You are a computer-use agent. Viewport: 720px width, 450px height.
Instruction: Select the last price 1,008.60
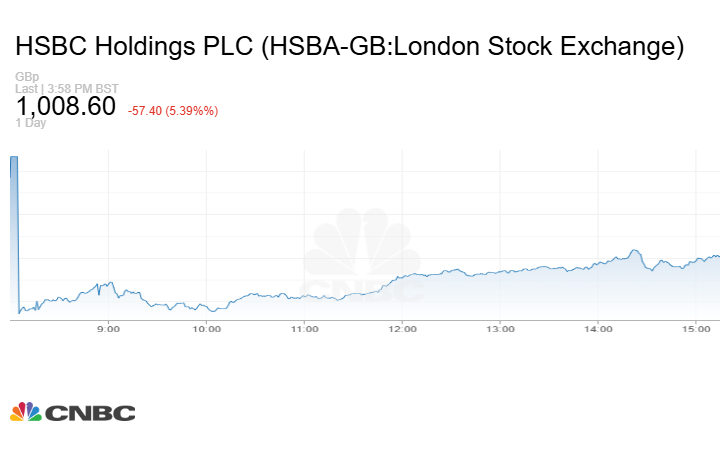(66, 106)
